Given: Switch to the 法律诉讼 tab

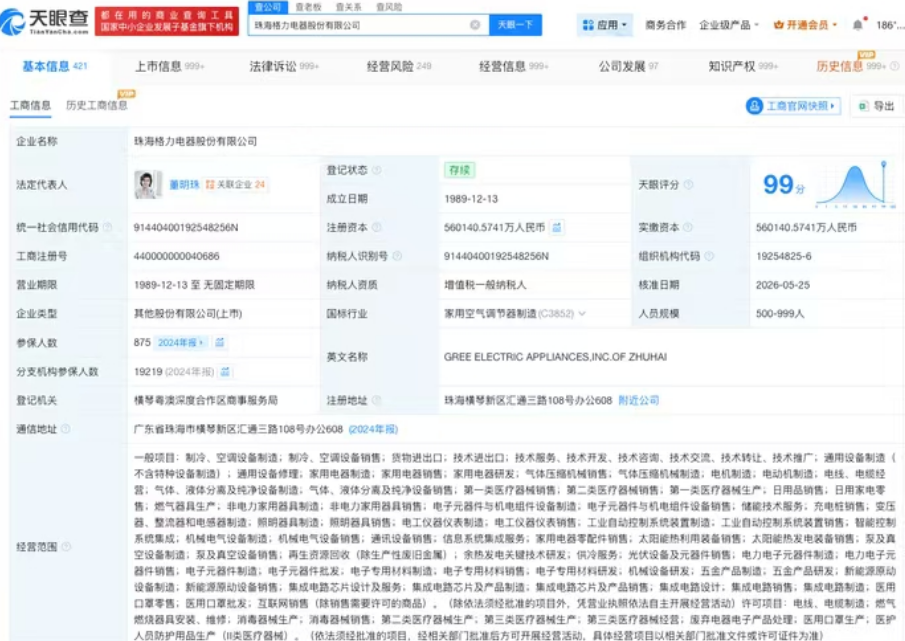Looking at the screenshot, I should 283,66.
